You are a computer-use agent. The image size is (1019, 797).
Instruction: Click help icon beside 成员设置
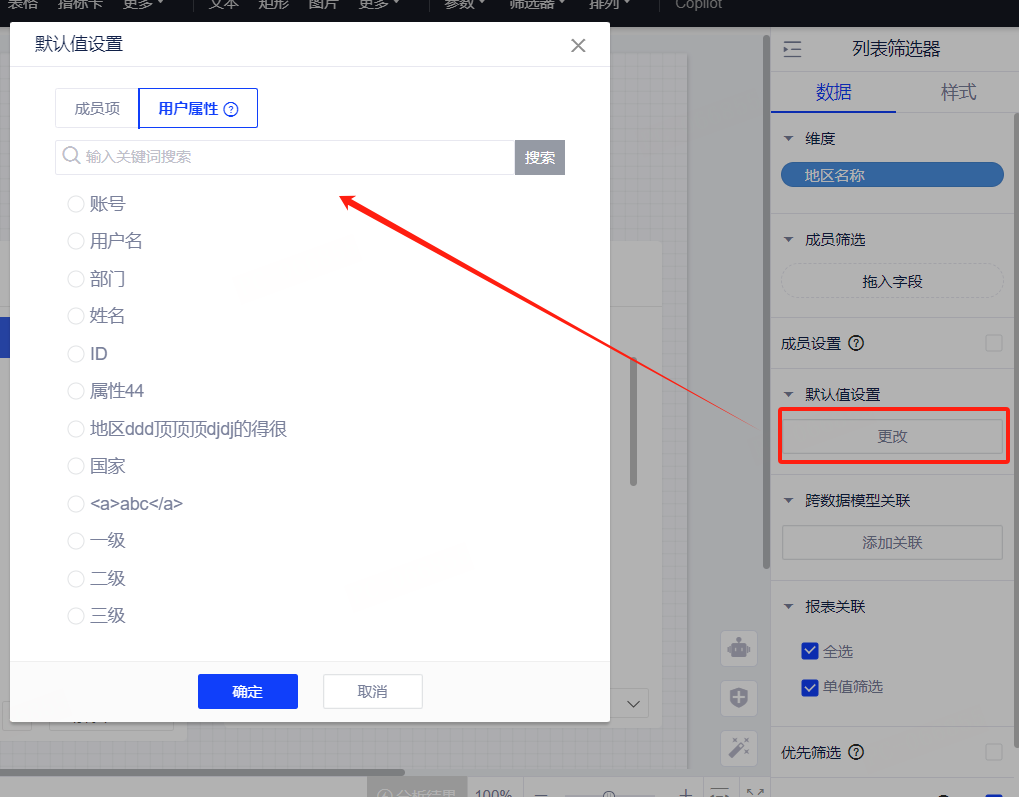coord(856,343)
